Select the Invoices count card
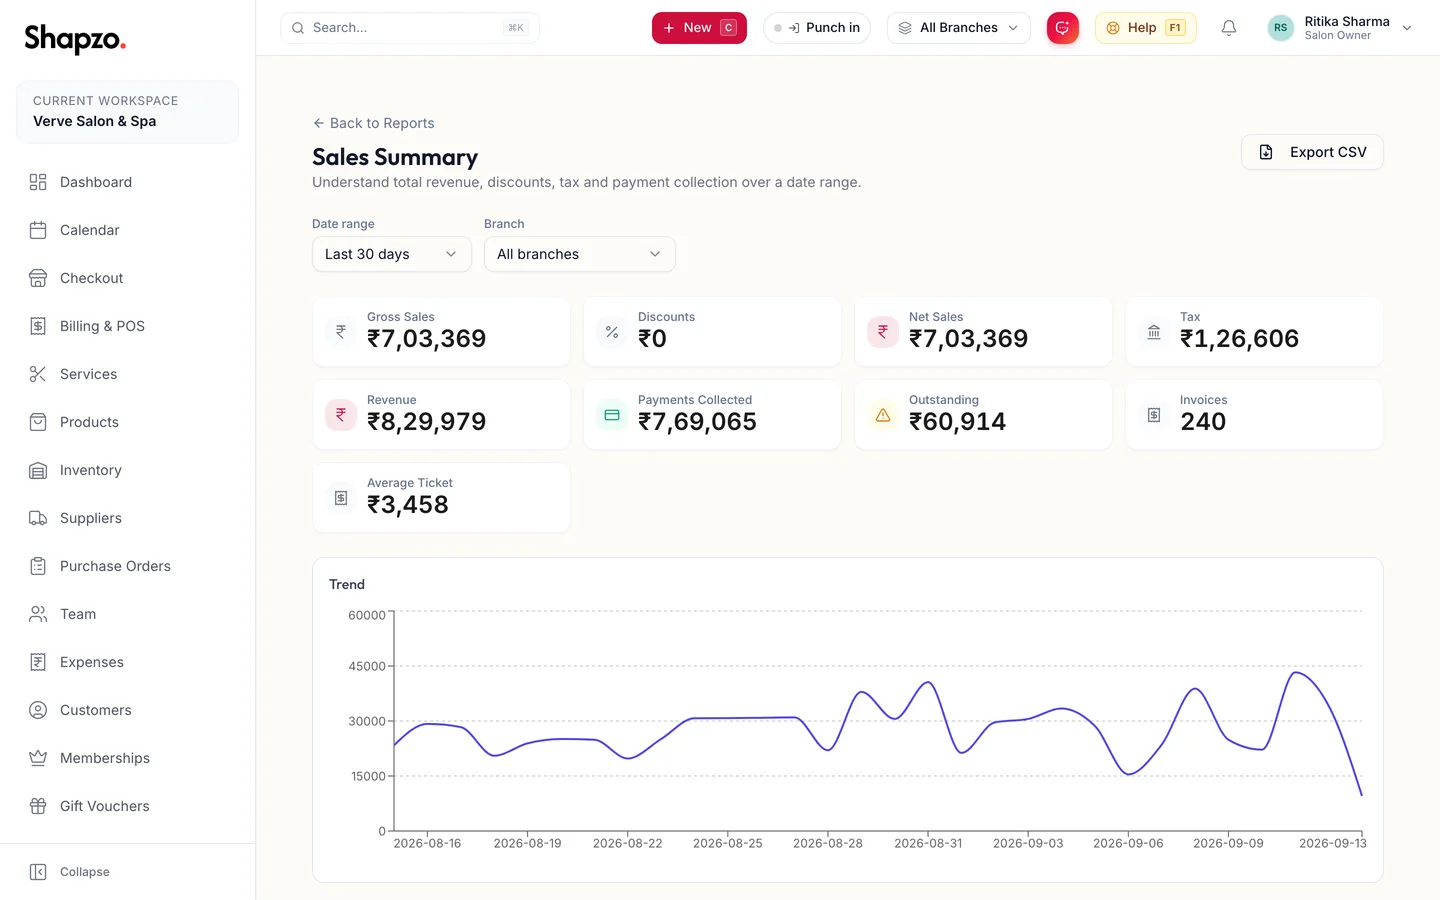 tap(1254, 415)
